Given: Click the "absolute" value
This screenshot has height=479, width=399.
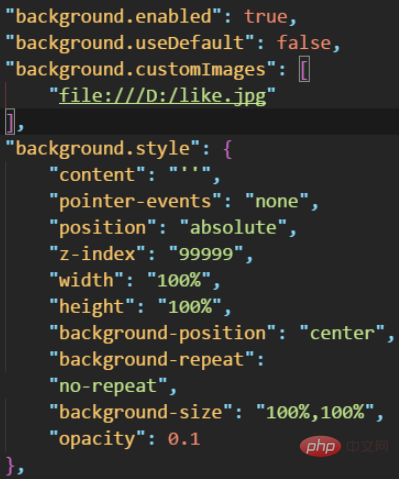Looking at the screenshot, I should tap(233, 228).
